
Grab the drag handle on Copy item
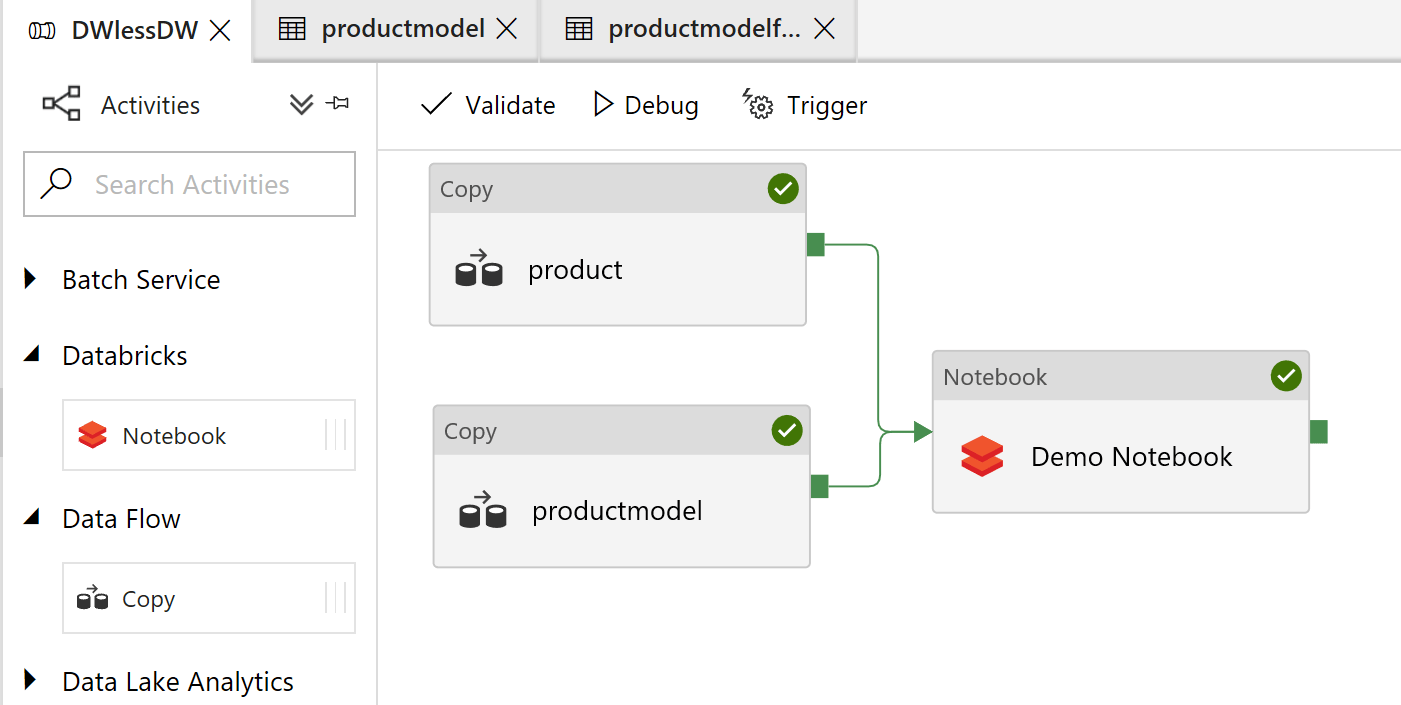tap(336, 598)
